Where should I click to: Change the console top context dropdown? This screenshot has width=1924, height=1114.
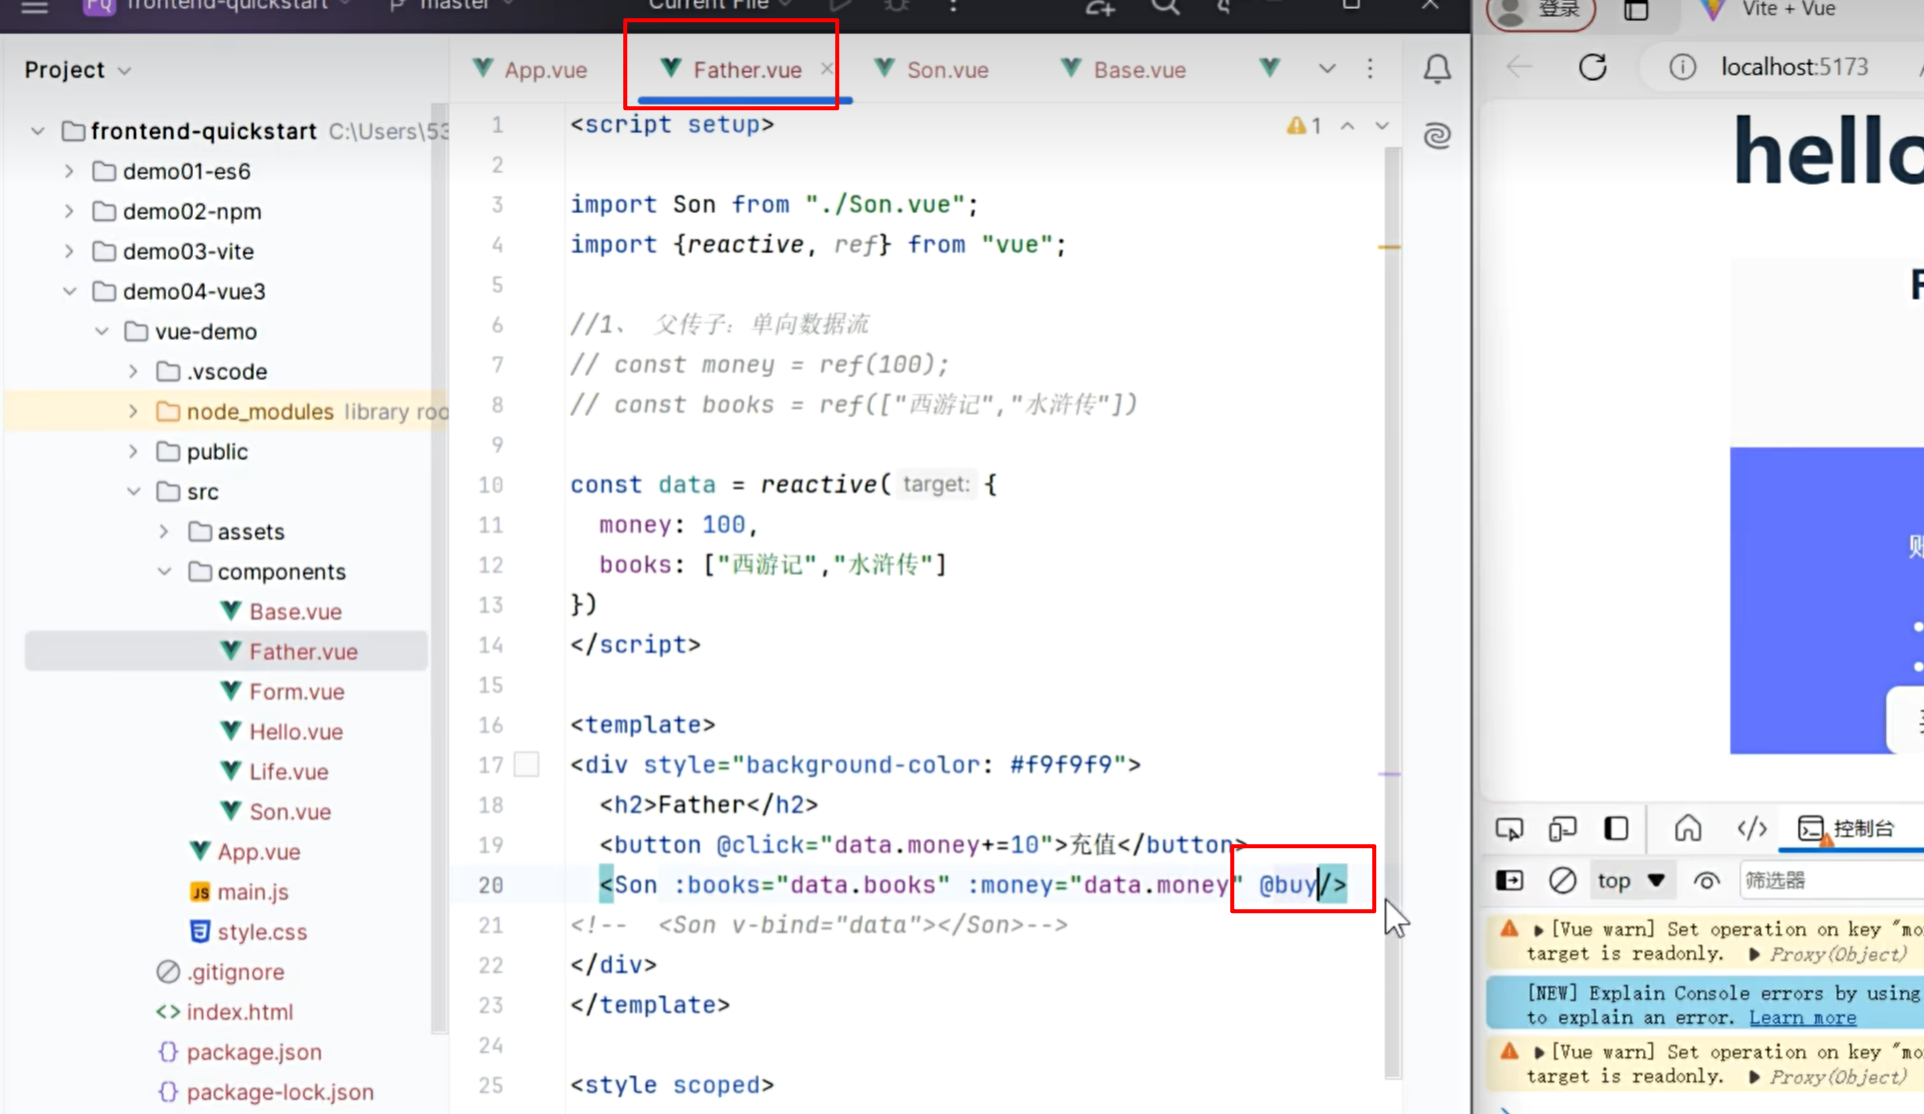tap(1631, 881)
